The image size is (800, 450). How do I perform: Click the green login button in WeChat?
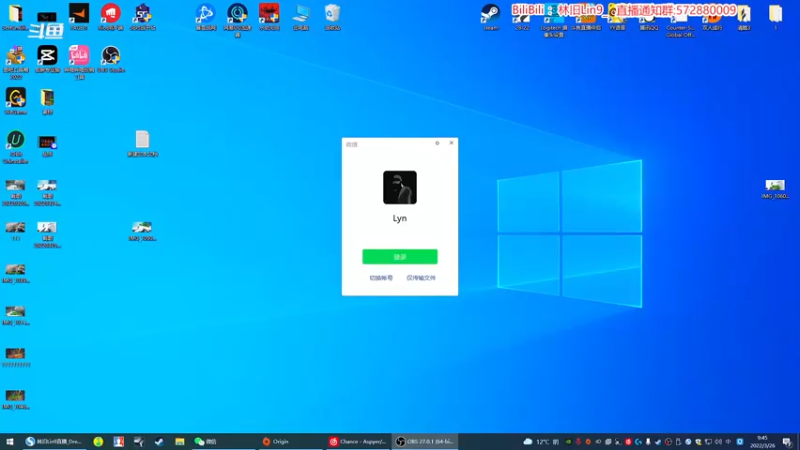[399, 257]
